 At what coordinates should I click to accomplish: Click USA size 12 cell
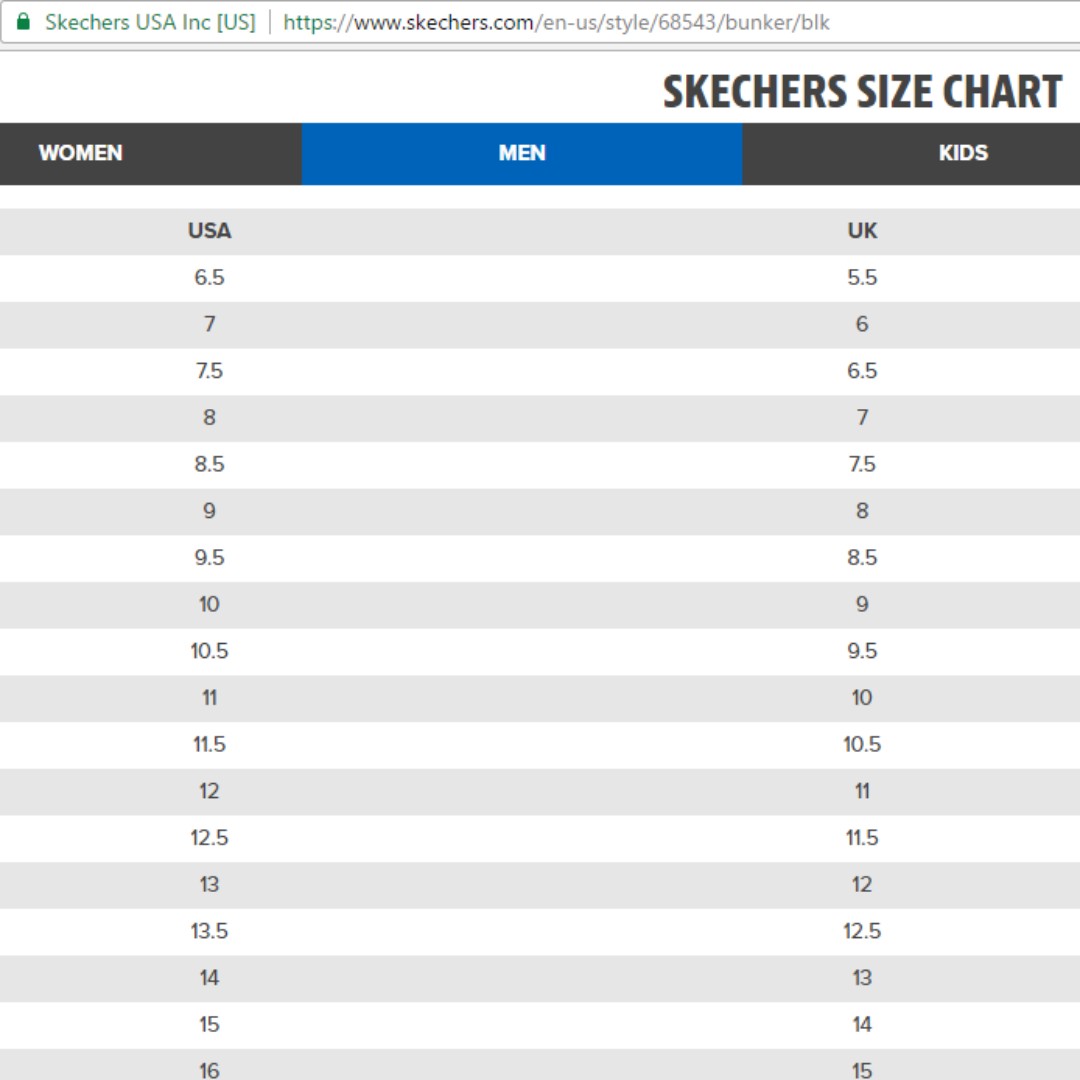coord(209,791)
